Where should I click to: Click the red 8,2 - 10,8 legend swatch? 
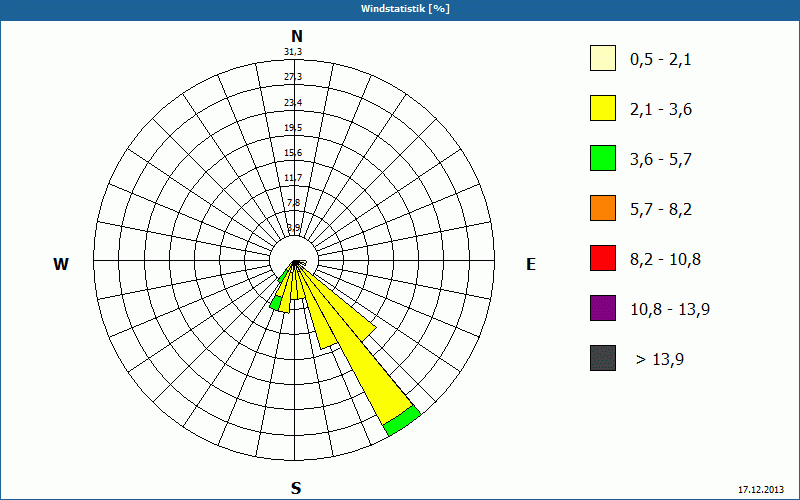tap(603, 258)
